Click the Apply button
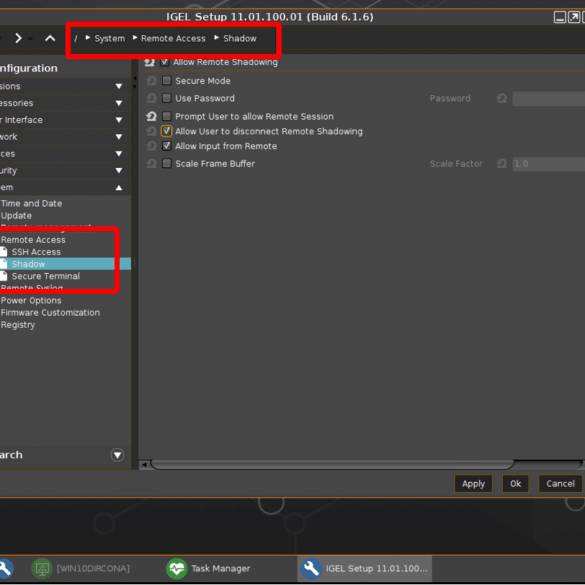585x585 pixels. click(x=473, y=484)
